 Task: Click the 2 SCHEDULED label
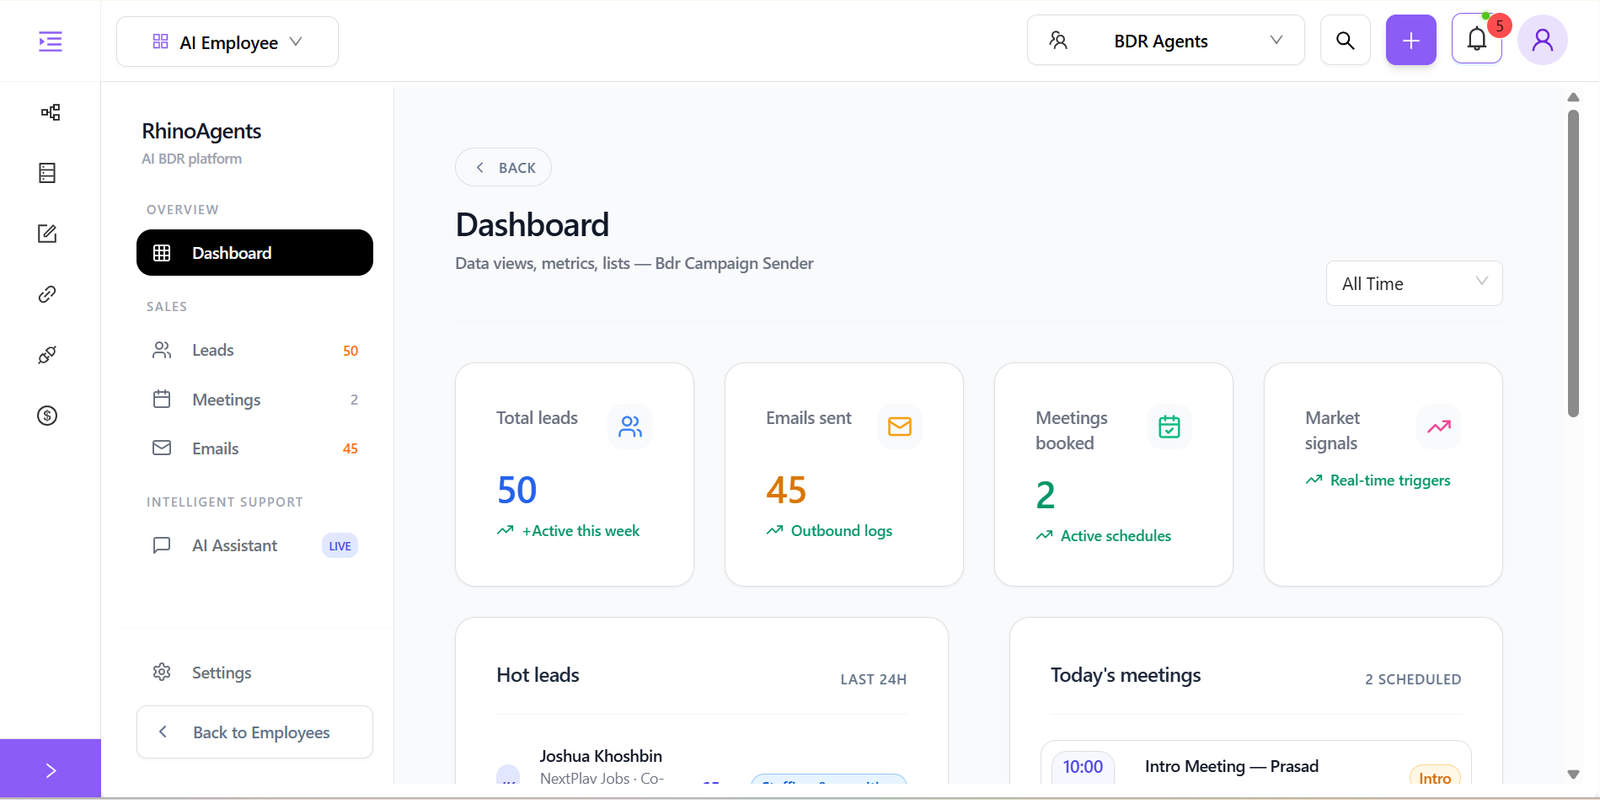coord(1413,679)
